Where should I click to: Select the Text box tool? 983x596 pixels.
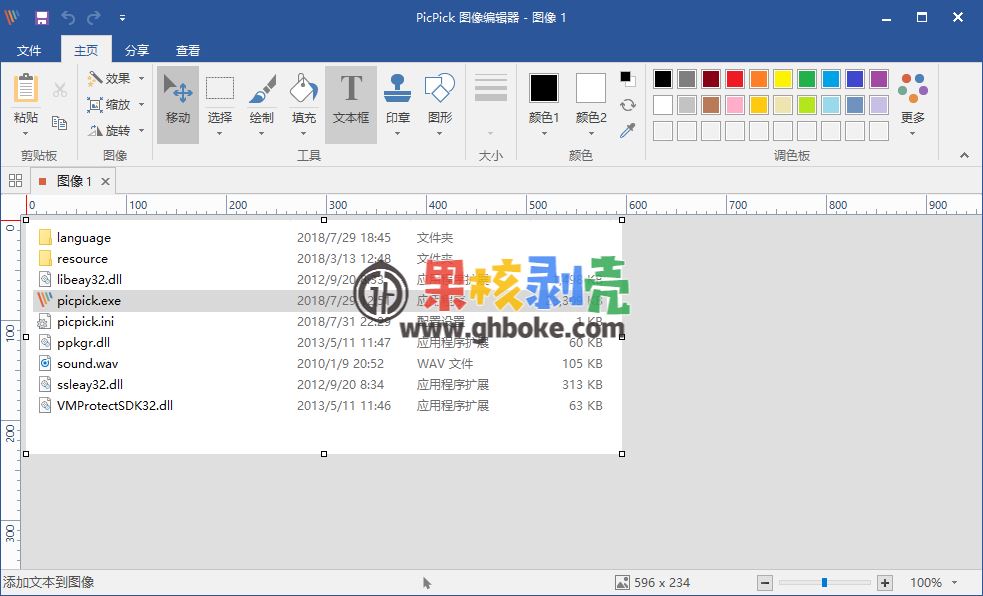(x=351, y=105)
